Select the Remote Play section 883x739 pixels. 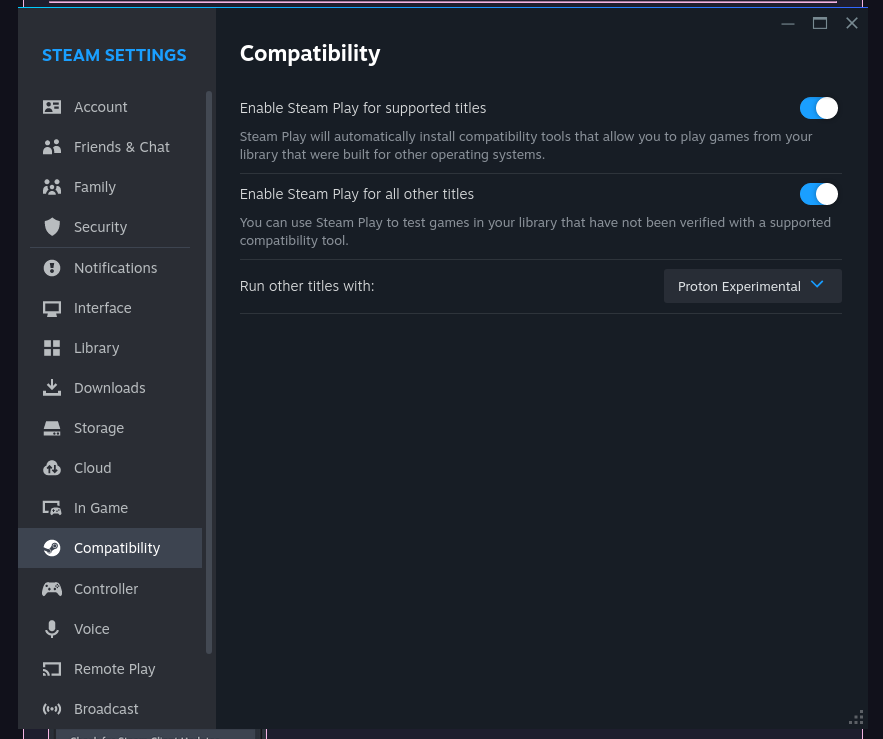pos(114,669)
